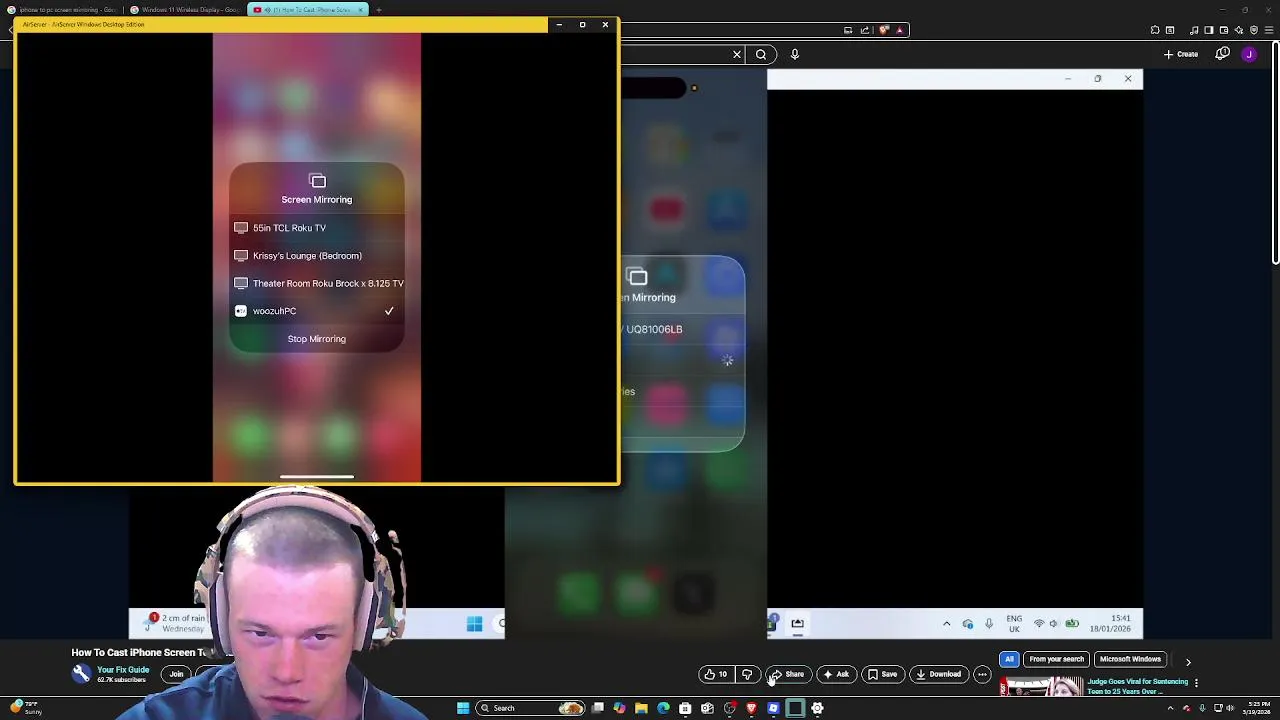Viewport: 1280px width, 720px height.
Task: Show more filter chips with right arrow
Action: coord(1188,661)
